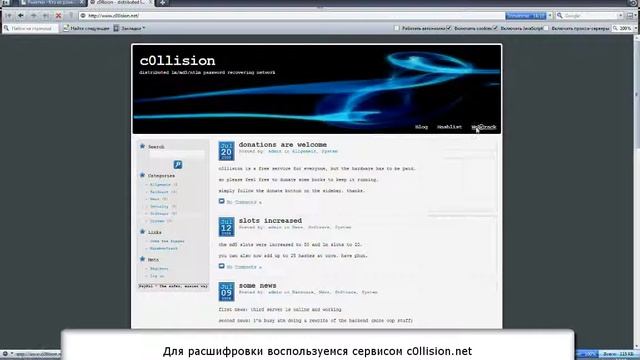The image size is (640, 360).
Task: Click admin author link on donations post
Action: (x=275, y=151)
